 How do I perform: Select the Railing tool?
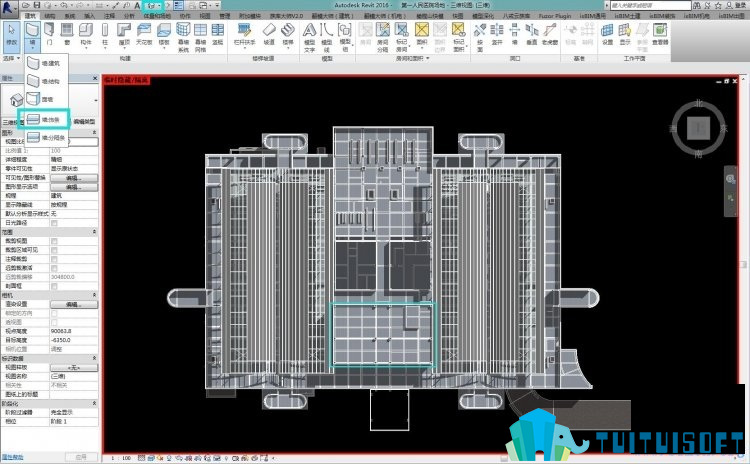244,35
